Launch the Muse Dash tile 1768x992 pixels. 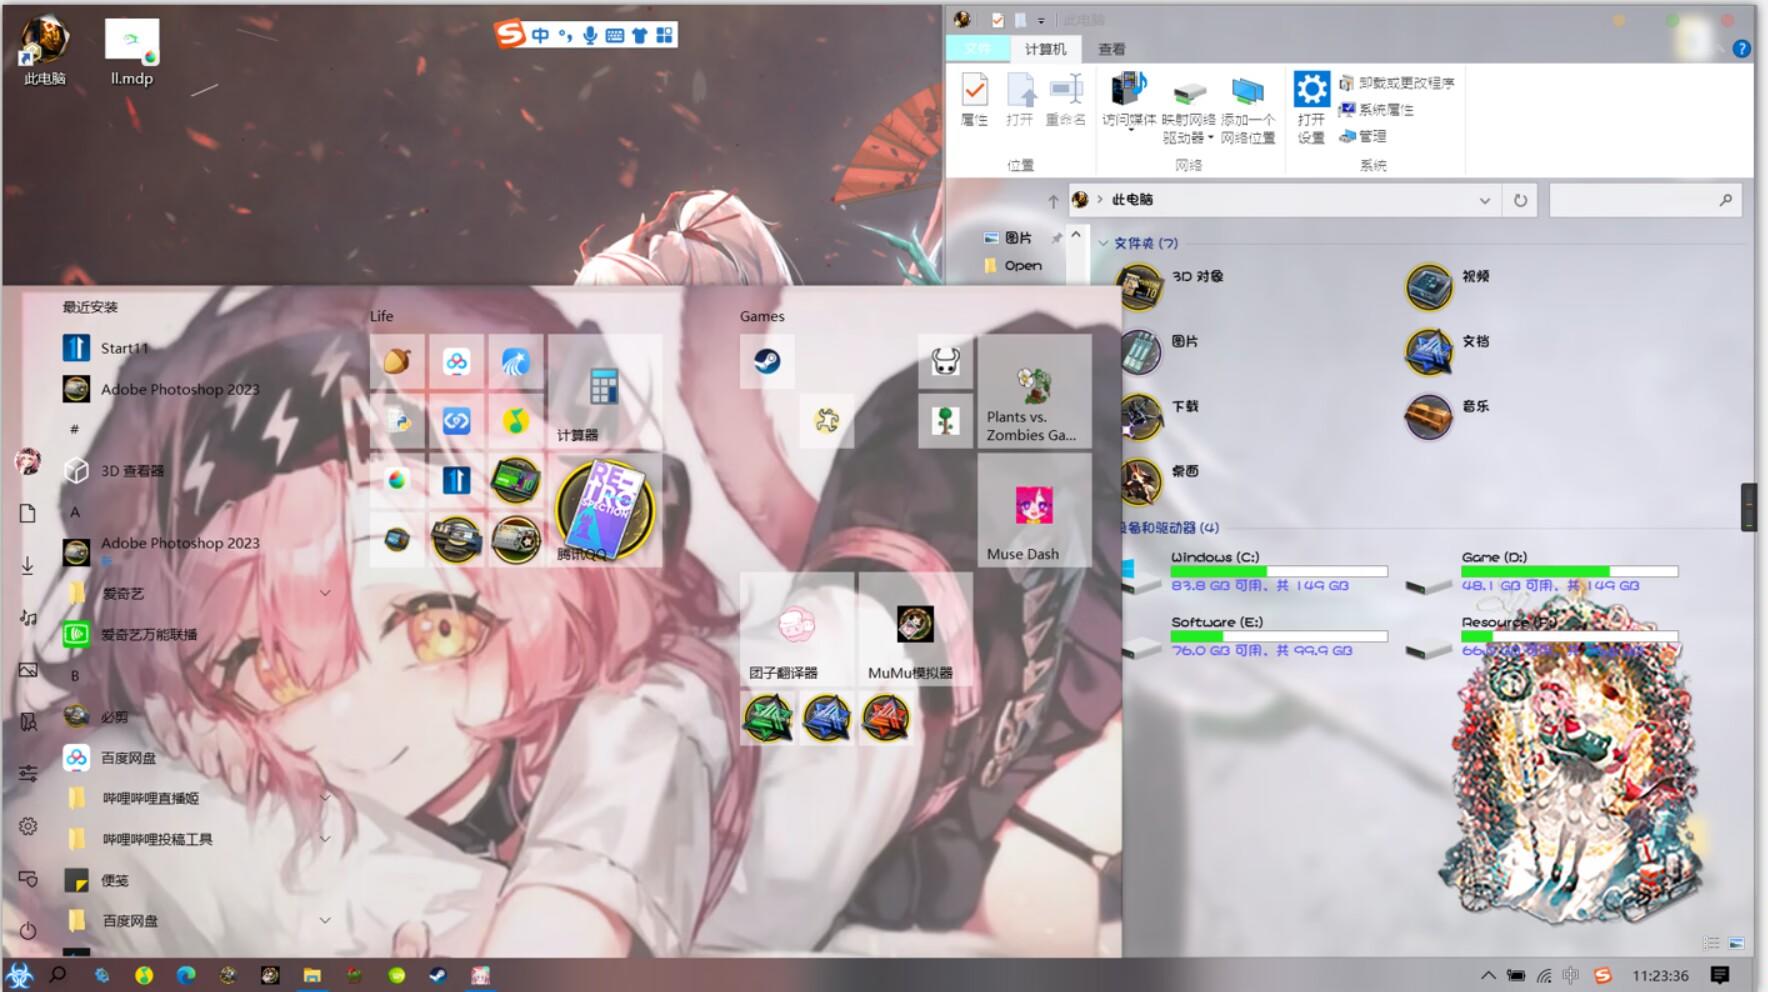coord(1034,510)
